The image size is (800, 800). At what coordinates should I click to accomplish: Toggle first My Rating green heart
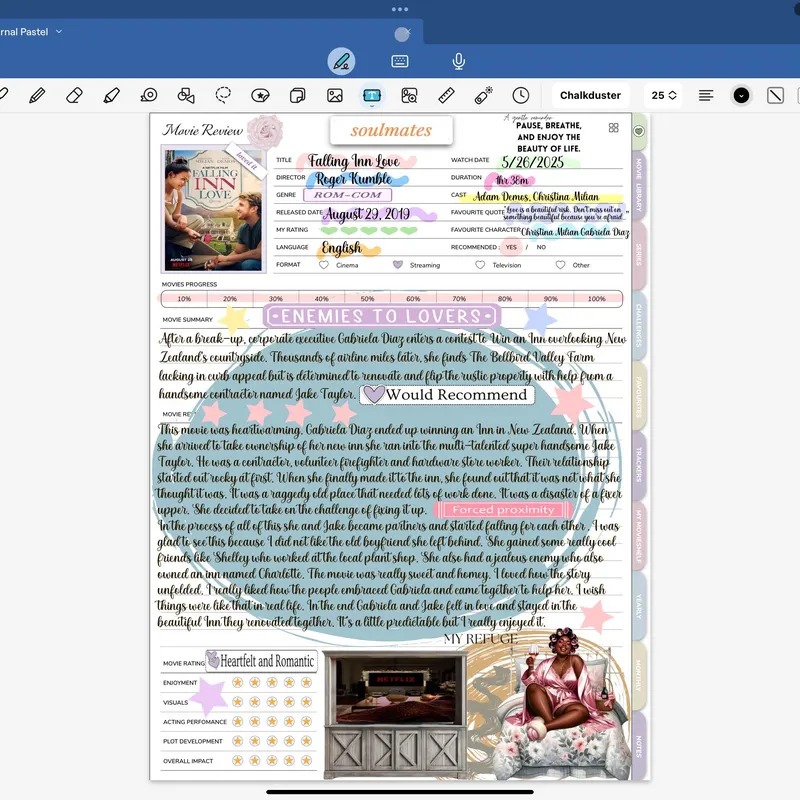click(x=329, y=230)
